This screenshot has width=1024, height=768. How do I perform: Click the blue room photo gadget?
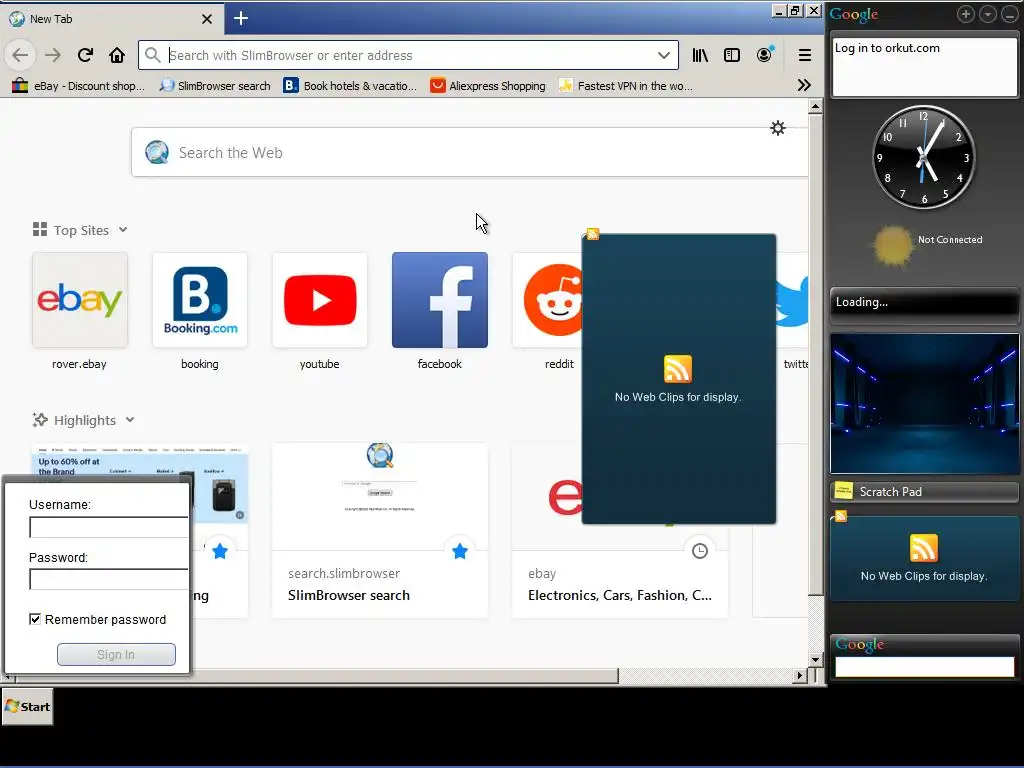pos(925,404)
